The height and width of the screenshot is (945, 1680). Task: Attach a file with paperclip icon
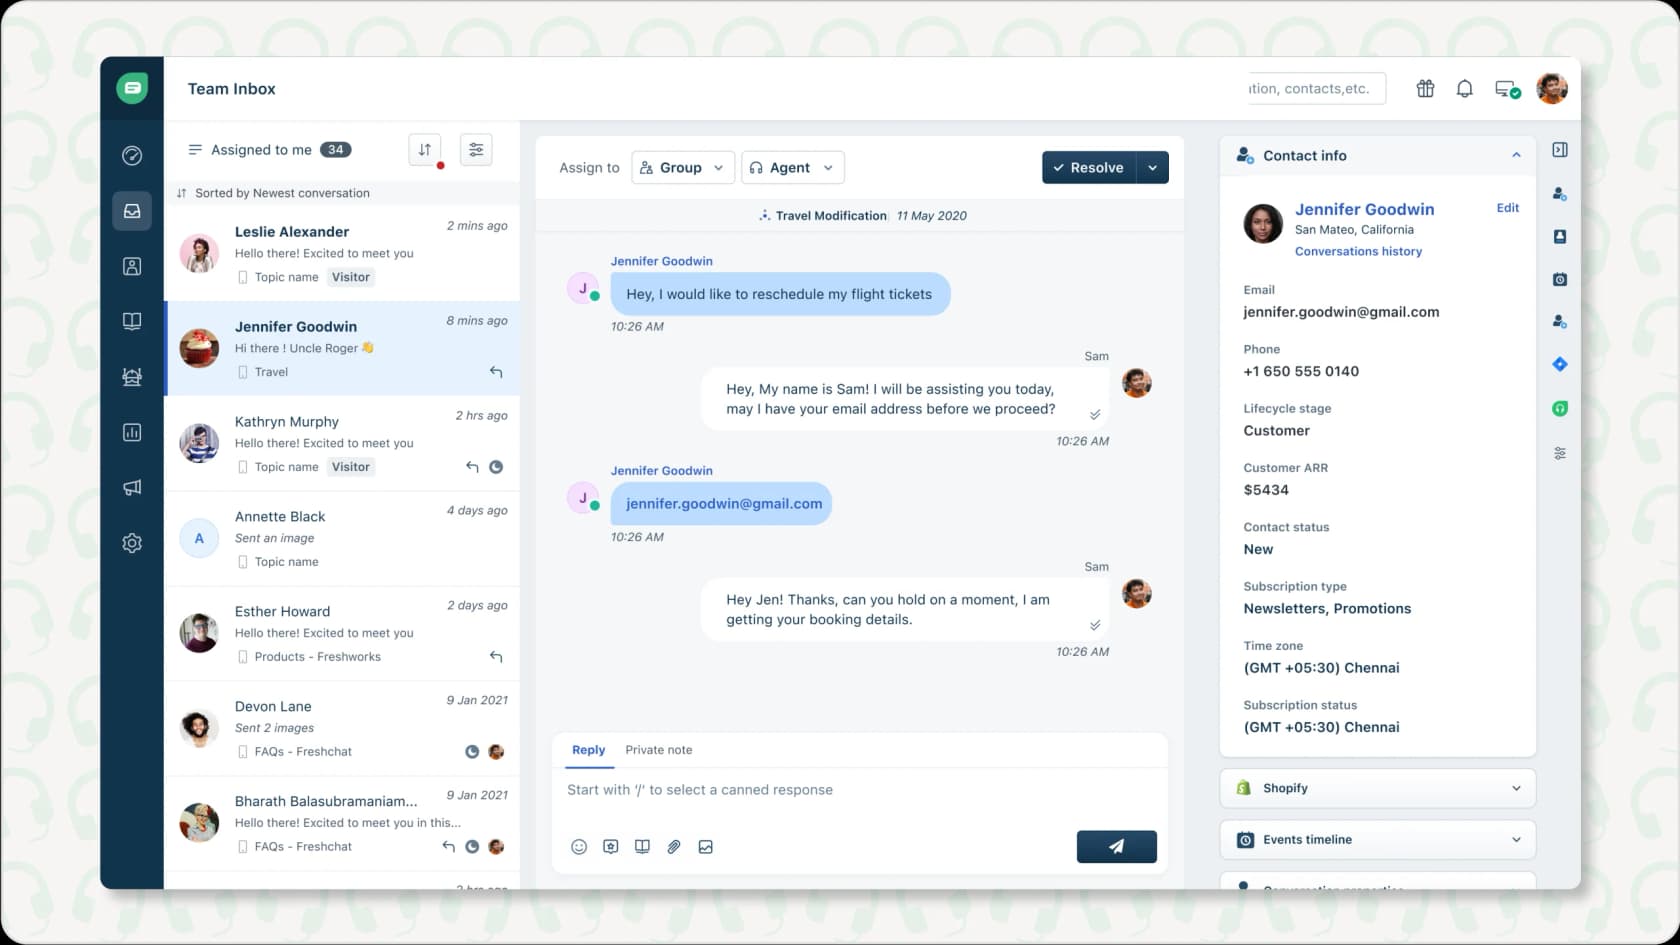click(674, 847)
